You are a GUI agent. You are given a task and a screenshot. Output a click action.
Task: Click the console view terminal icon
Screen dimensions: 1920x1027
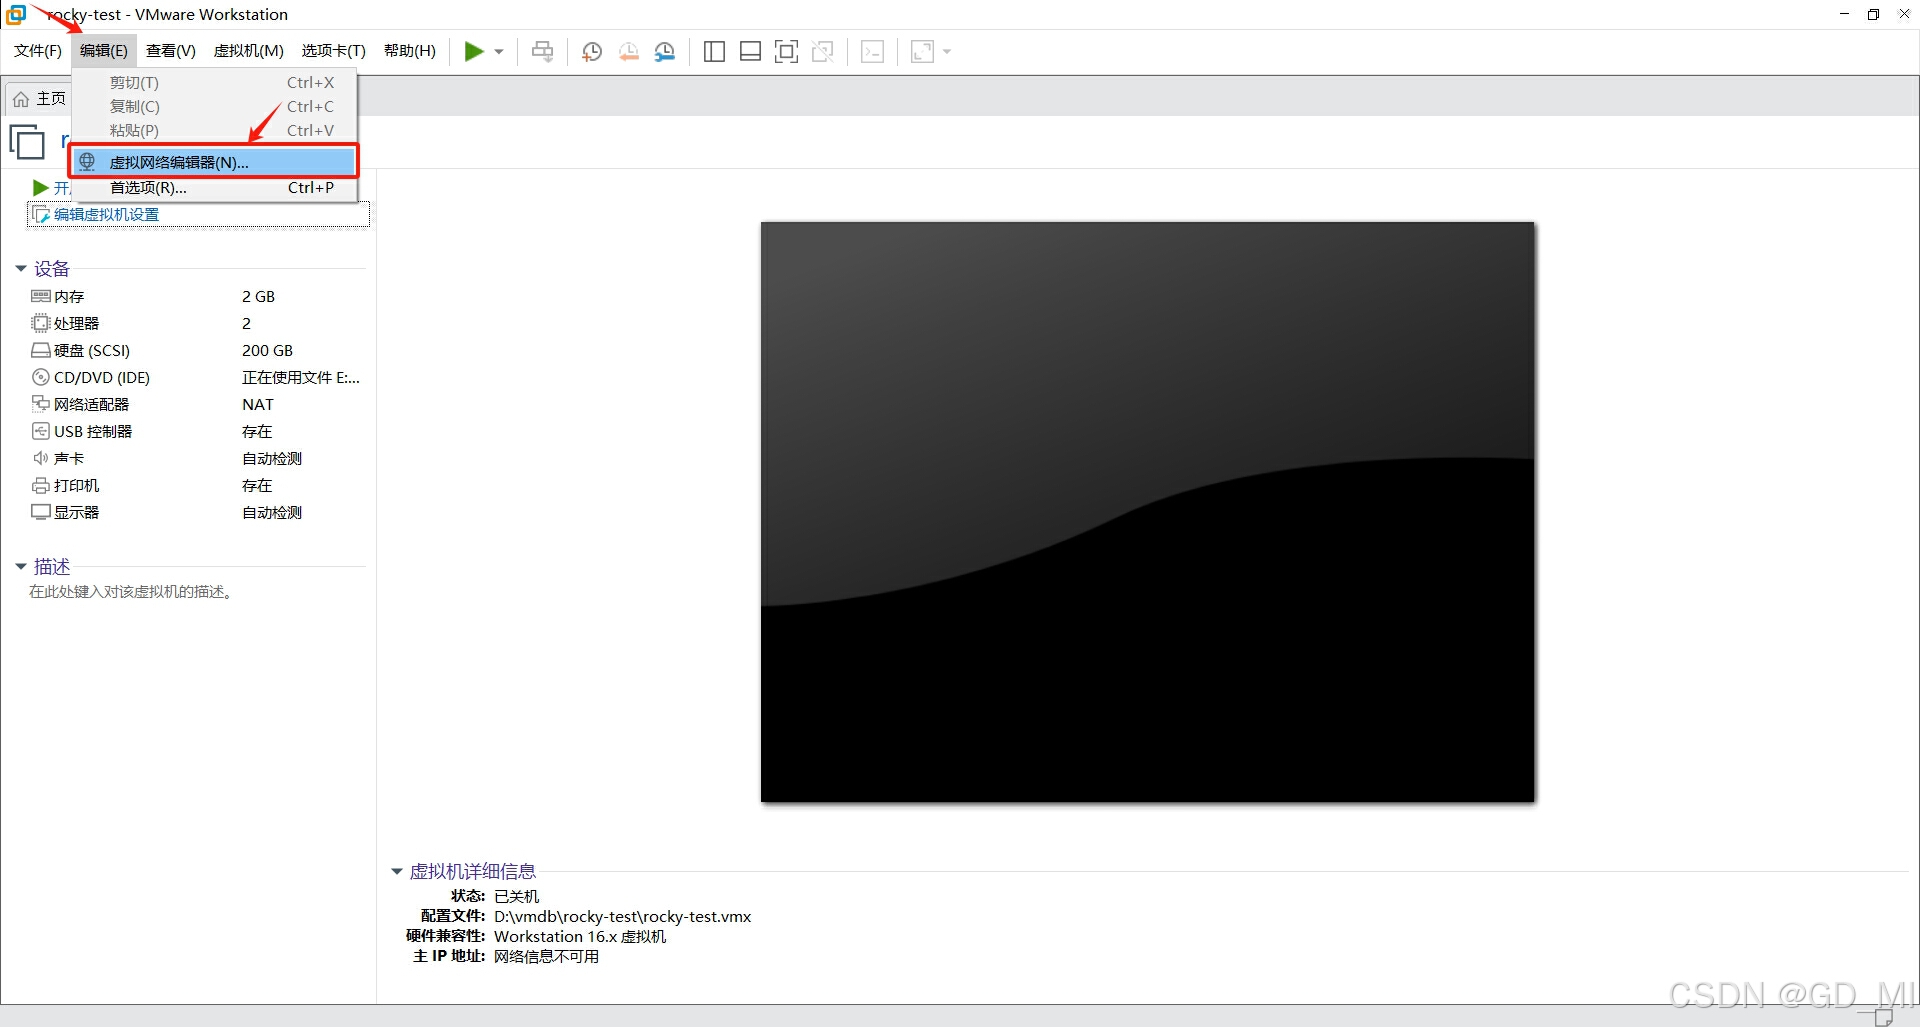tap(872, 52)
